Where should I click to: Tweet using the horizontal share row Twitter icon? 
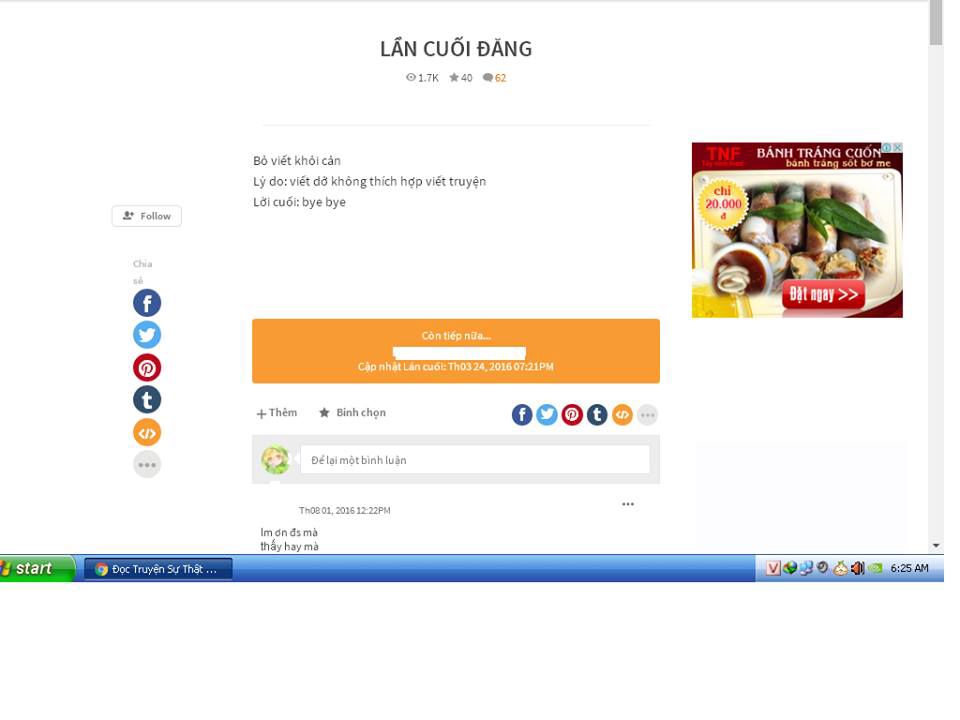pyautogui.click(x=547, y=415)
